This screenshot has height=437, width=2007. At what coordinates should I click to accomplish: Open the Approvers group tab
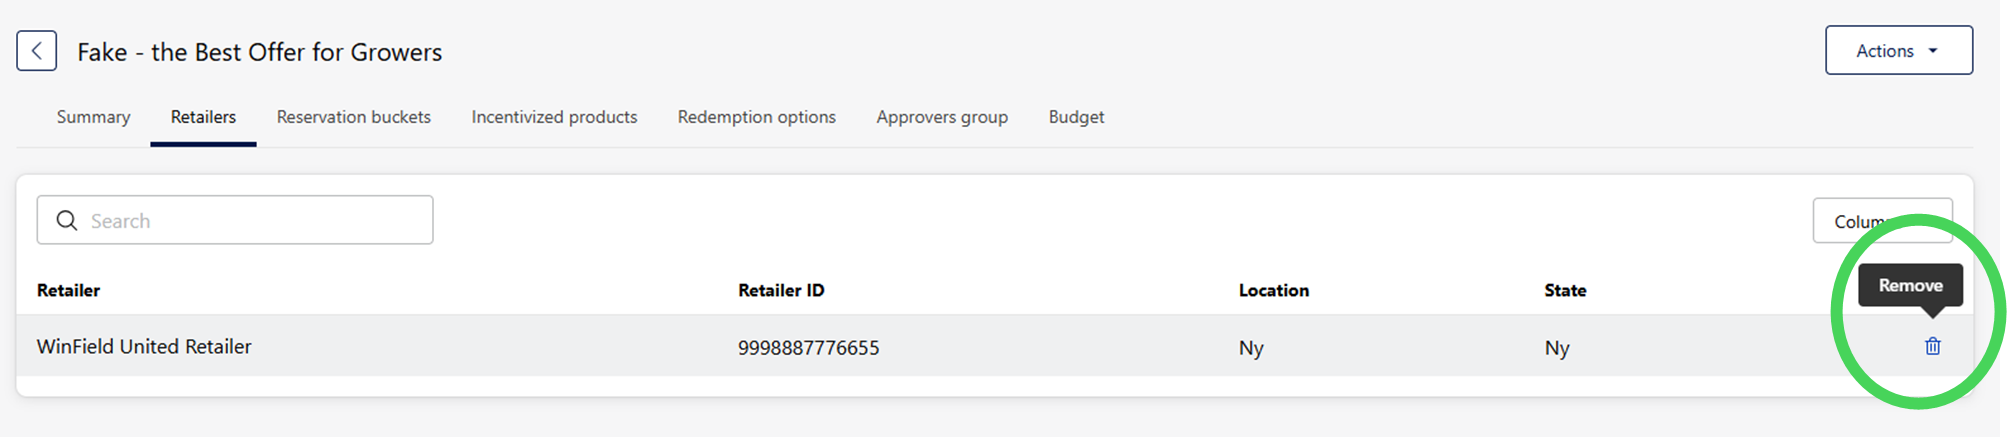coord(942,117)
